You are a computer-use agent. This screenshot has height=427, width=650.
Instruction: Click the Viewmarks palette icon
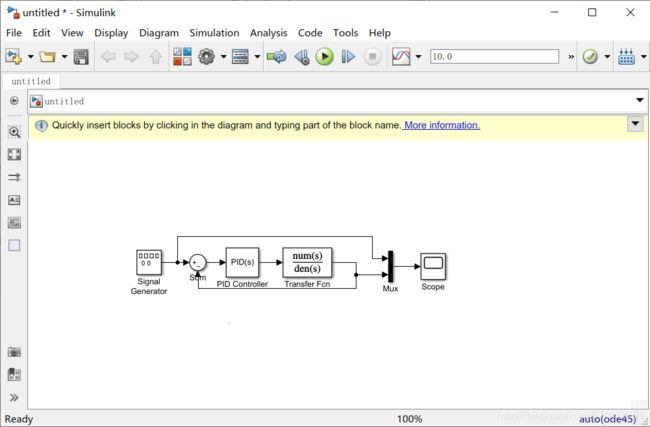[14, 375]
